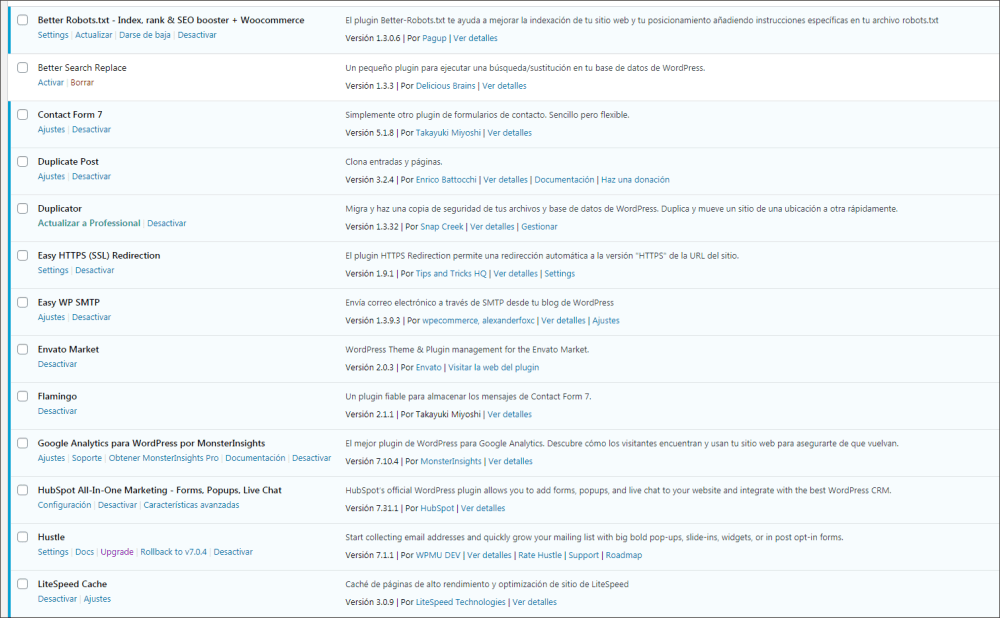Click Visitar la web del plugin

[494, 367]
